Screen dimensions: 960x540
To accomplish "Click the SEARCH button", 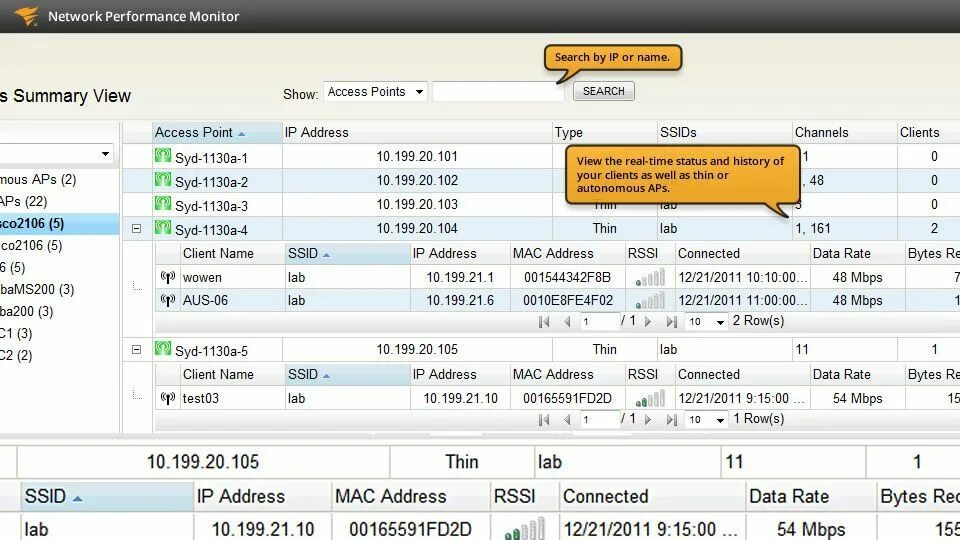I will pos(604,91).
